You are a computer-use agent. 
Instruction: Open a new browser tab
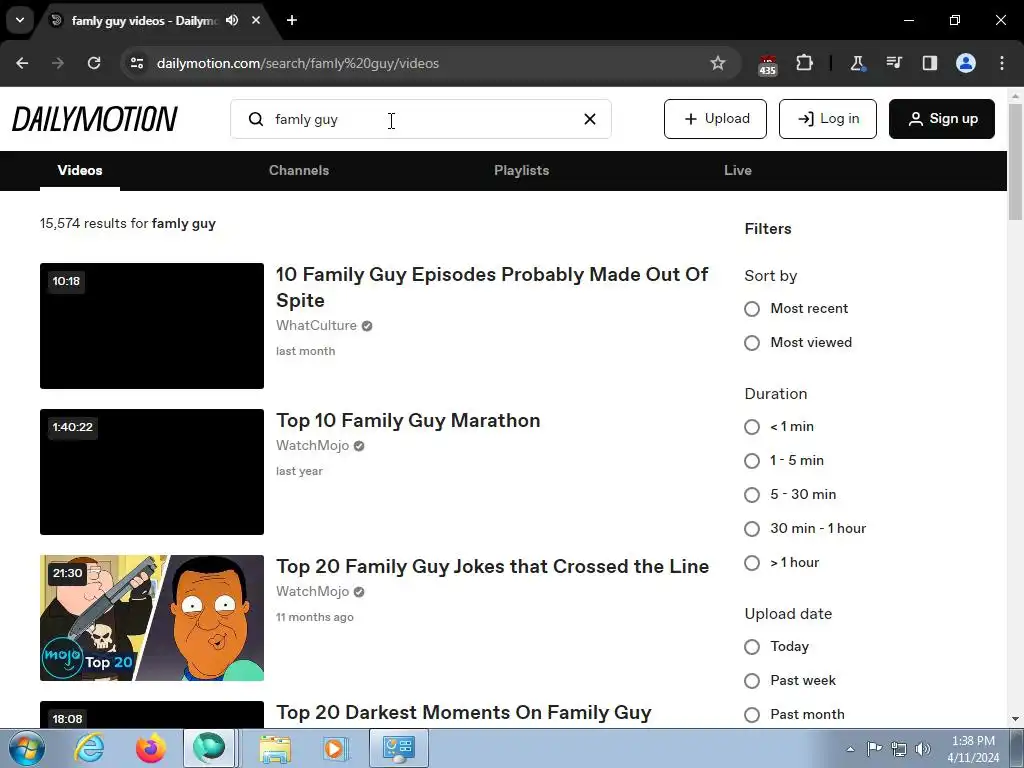[x=292, y=20]
